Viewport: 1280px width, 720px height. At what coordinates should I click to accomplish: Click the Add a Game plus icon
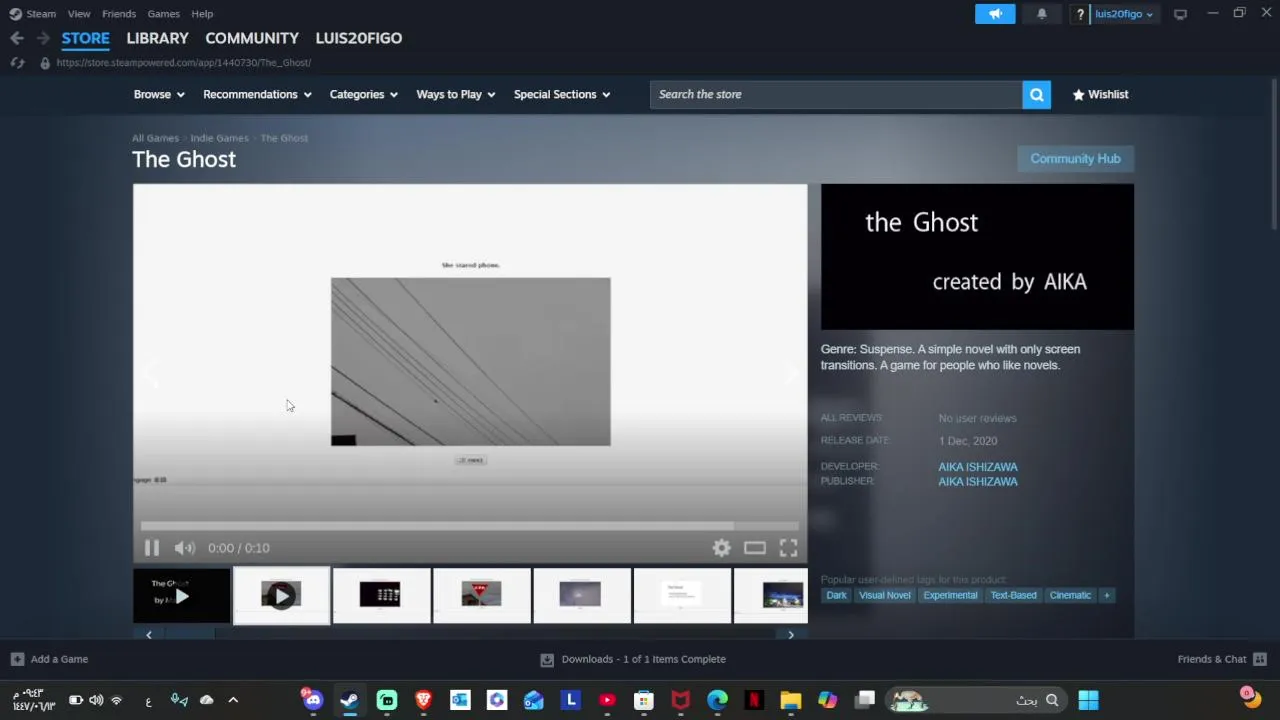pyautogui.click(x=17, y=659)
